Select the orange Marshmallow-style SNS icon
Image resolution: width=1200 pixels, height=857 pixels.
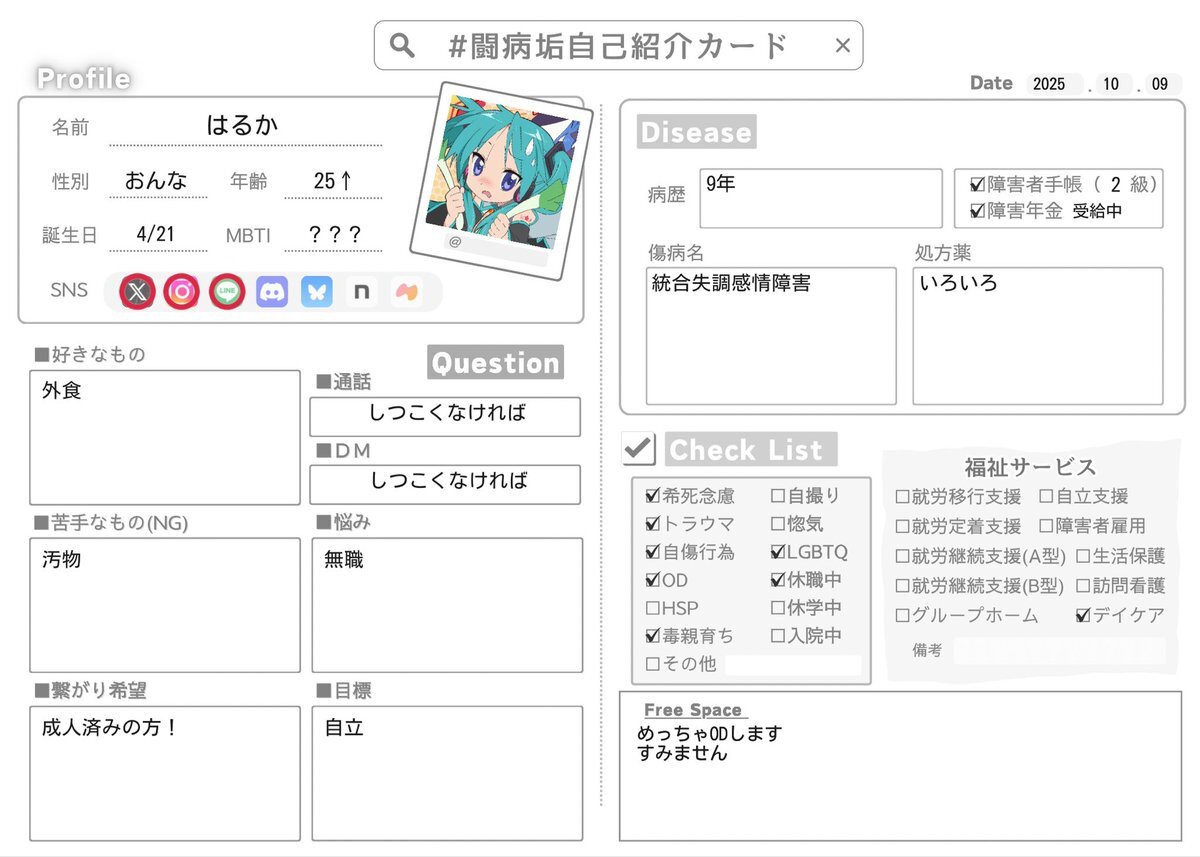point(406,292)
